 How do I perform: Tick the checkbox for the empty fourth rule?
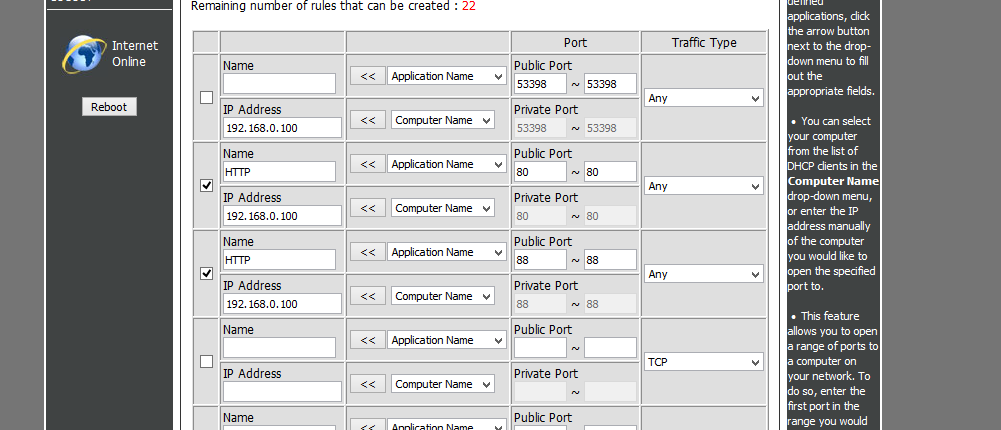coord(206,362)
